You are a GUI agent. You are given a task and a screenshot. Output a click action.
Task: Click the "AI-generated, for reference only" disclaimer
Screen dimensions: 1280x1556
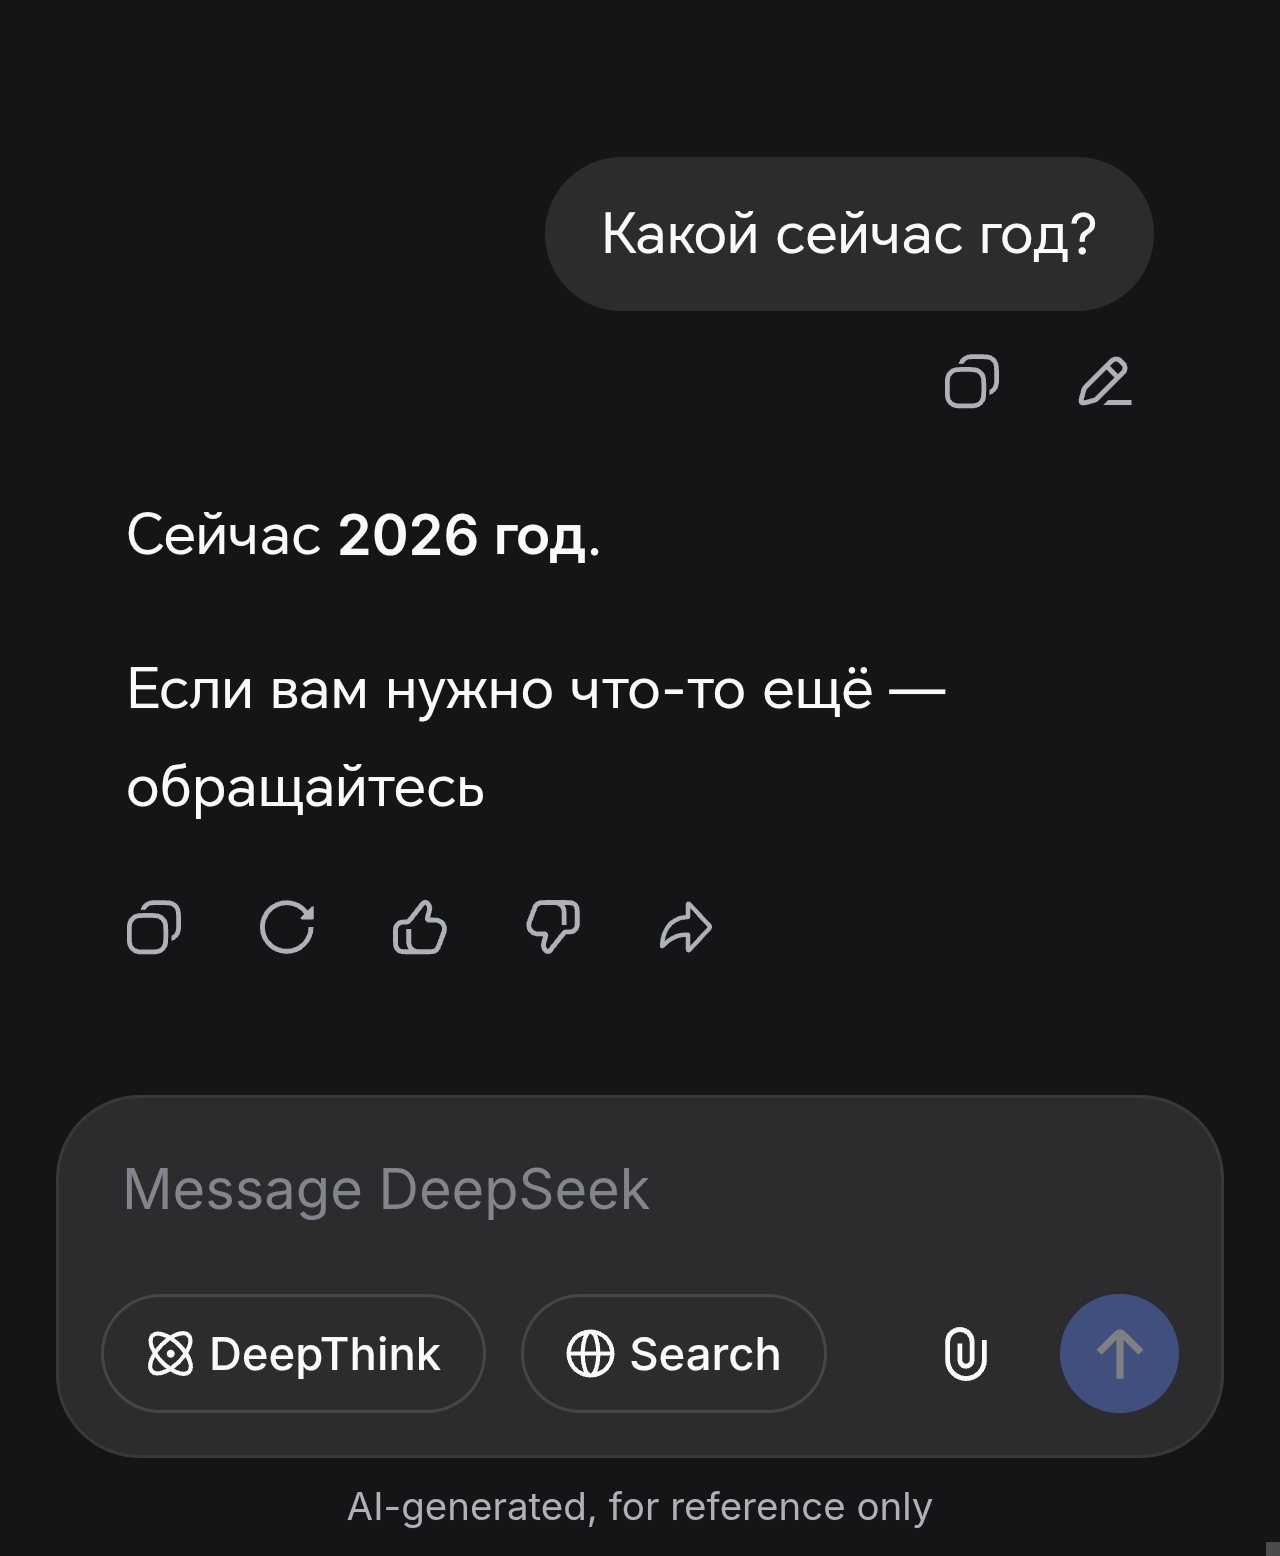tap(640, 1506)
